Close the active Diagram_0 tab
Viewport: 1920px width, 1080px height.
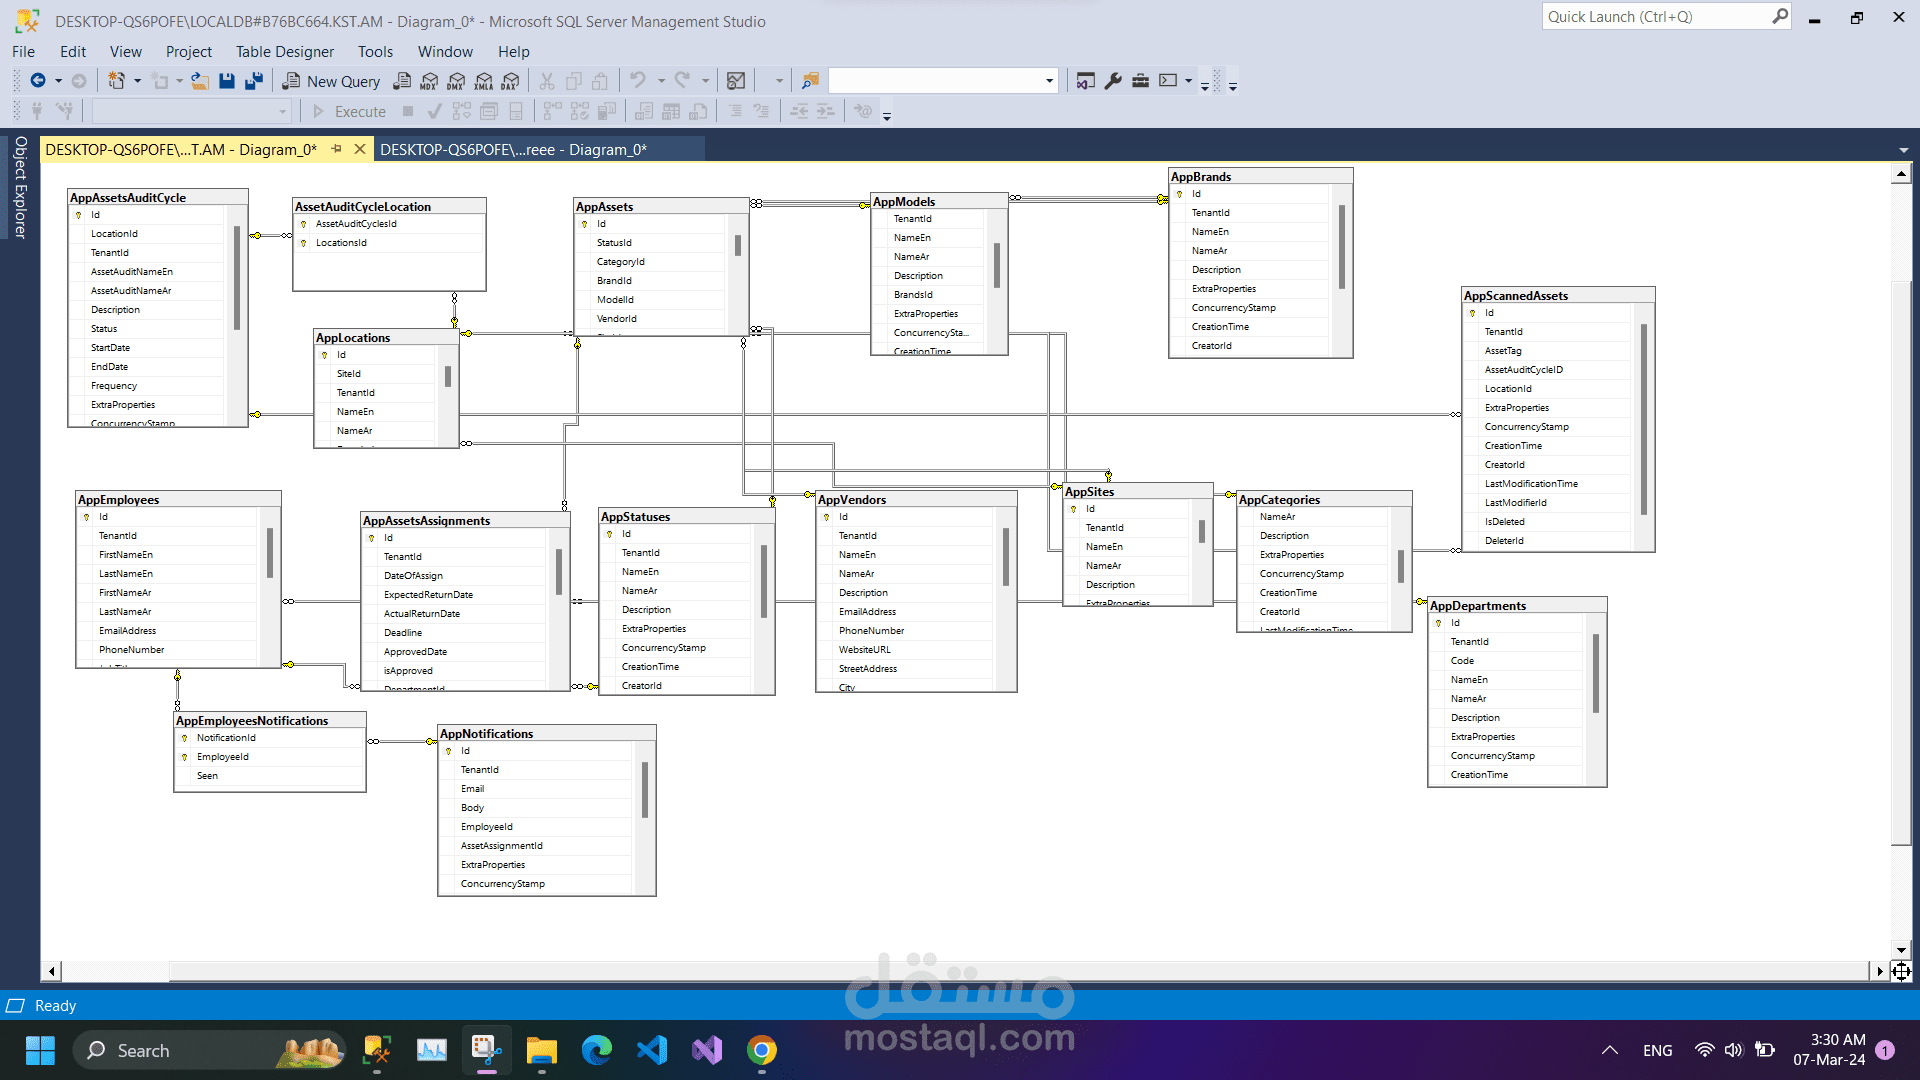(x=360, y=149)
